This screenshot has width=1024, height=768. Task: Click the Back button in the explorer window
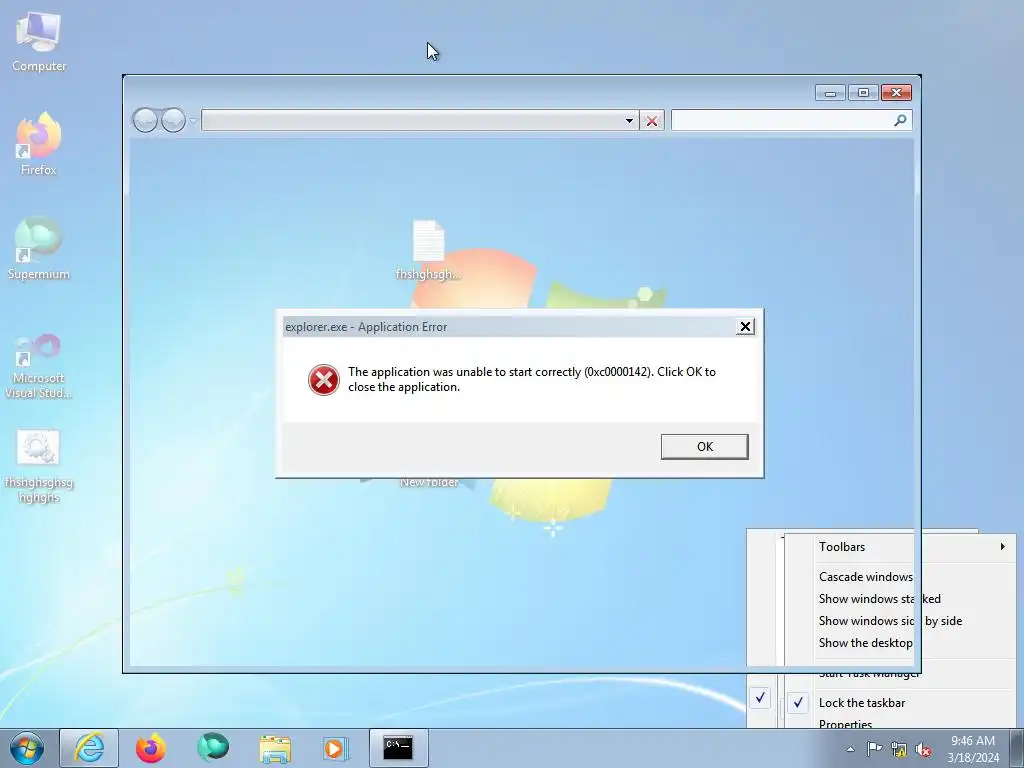pyautogui.click(x=145, y=120)
